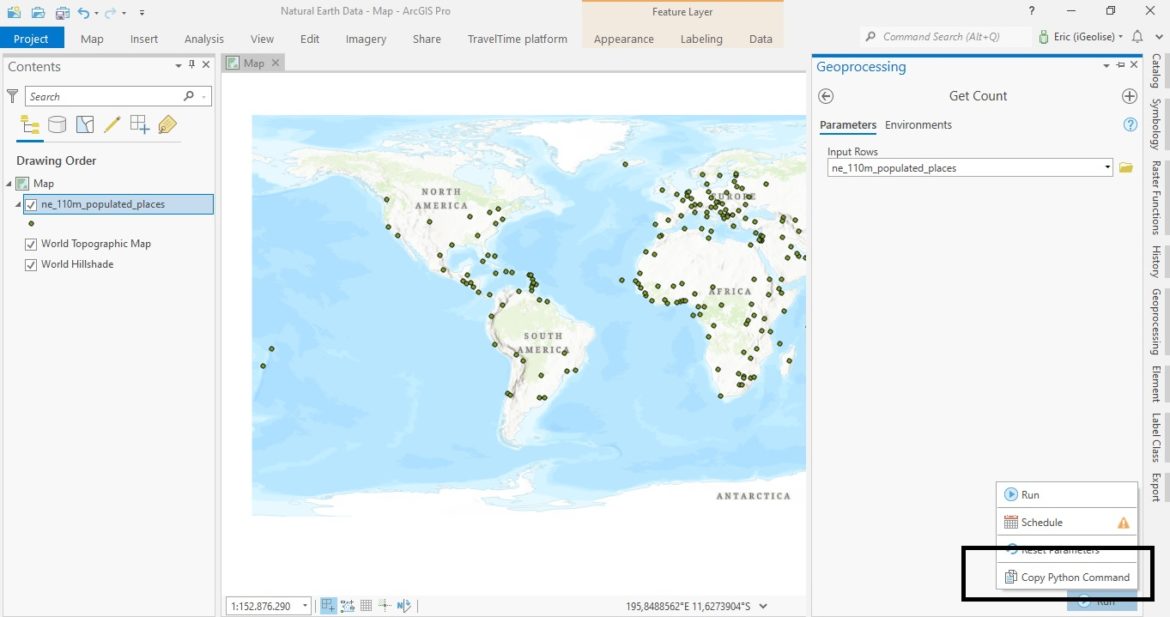Collapse the Map tree node
The image size is (1170, 617).
click(9, 184)
